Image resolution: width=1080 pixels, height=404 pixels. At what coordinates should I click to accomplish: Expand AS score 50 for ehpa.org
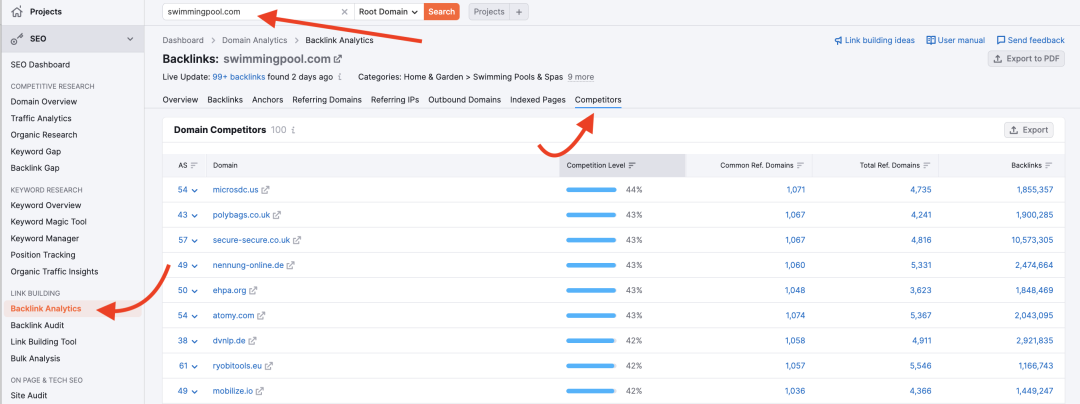coord(187,290)
